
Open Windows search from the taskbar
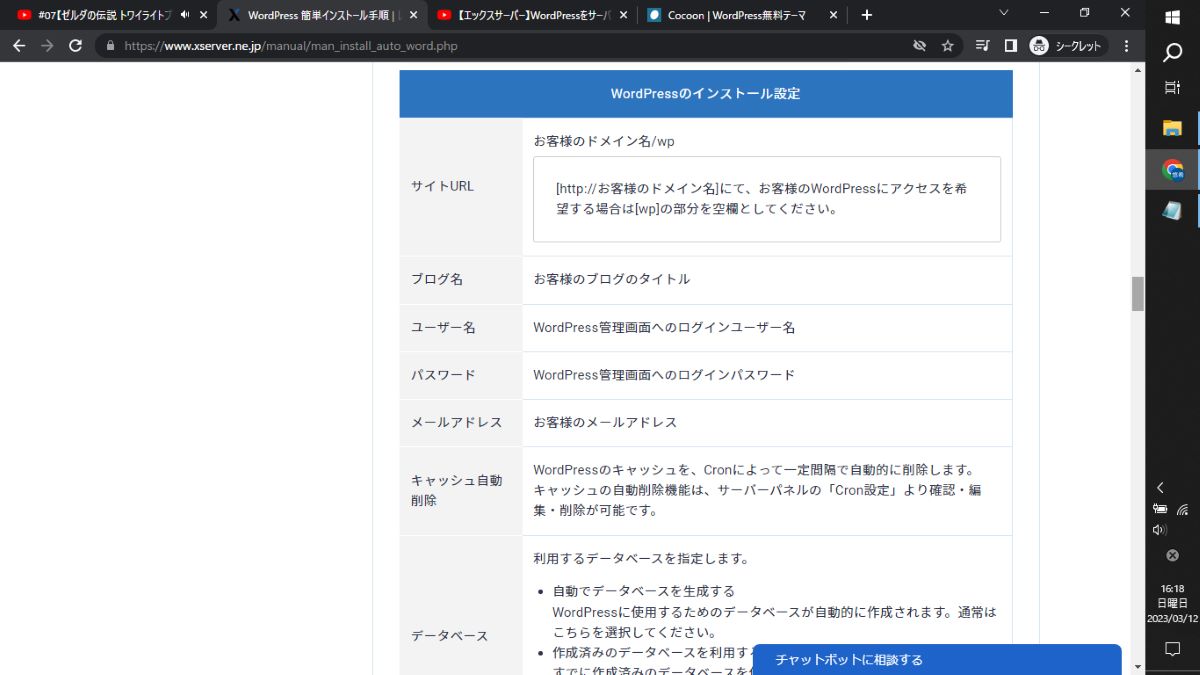click(x=1173, y=52)
